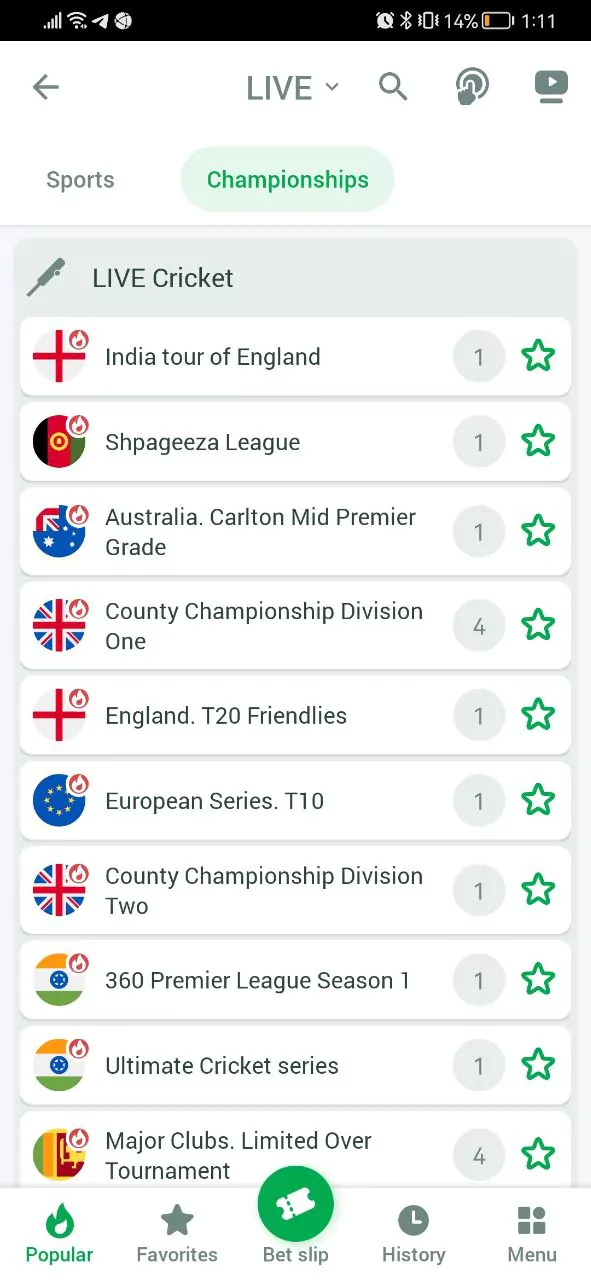This screenshot has height=1280, width=591.
Task: Expand County Championship Division One matches
Action: coord(295,626)
